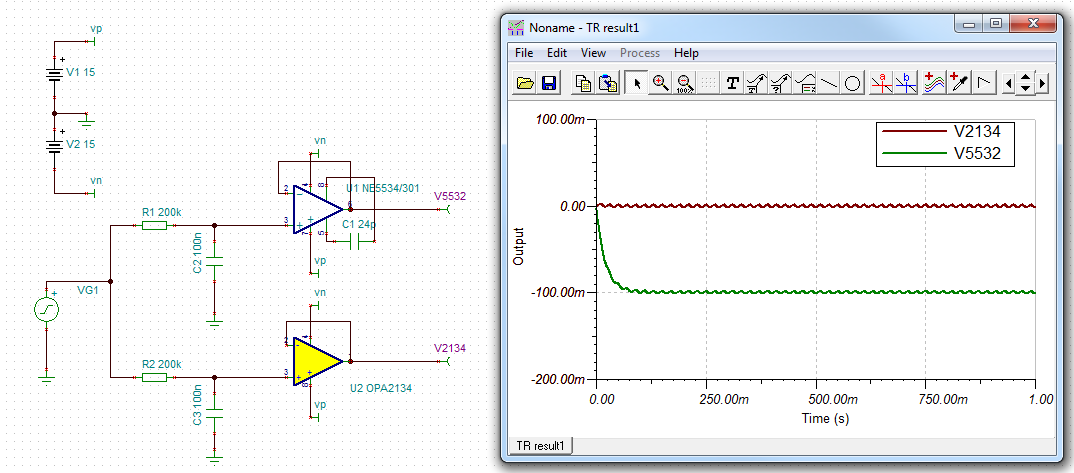Click the curve question-mark label icon
Viewport: 1074px width, 473px height.
tap(780, 83)
